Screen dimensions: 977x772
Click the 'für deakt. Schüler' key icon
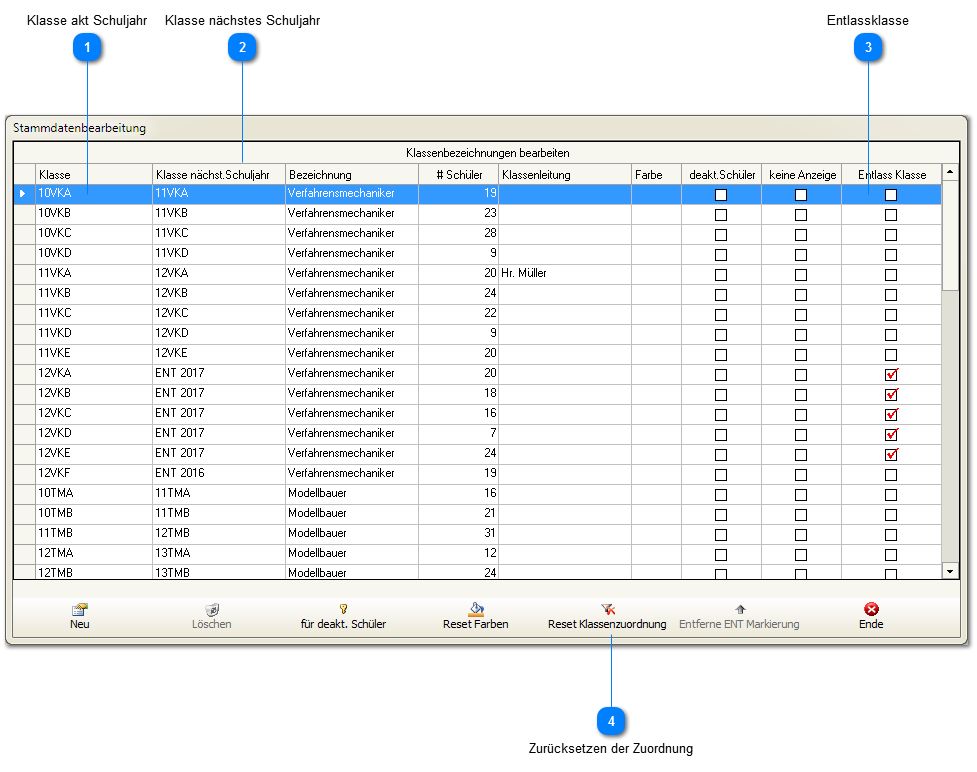pyautogui.click(x=343, y=608)
